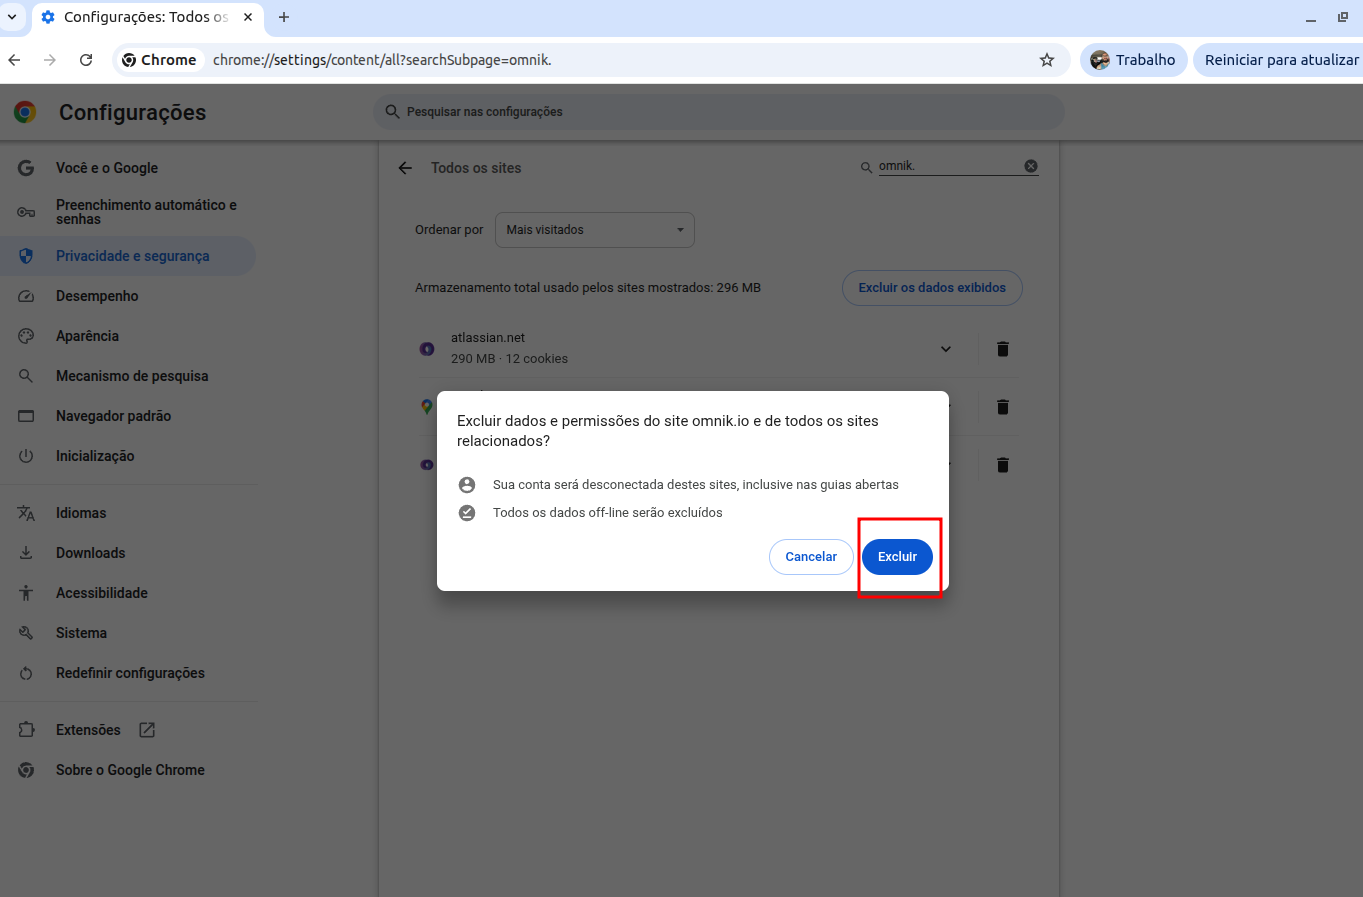Screen dimensions: 1363x897
Task: Open the tab search dropdown arrow
Action: click(x=12, y=17)
